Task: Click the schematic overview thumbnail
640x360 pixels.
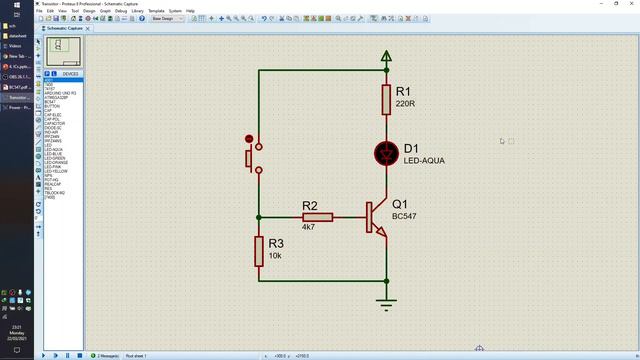Action: pos(63,51)
